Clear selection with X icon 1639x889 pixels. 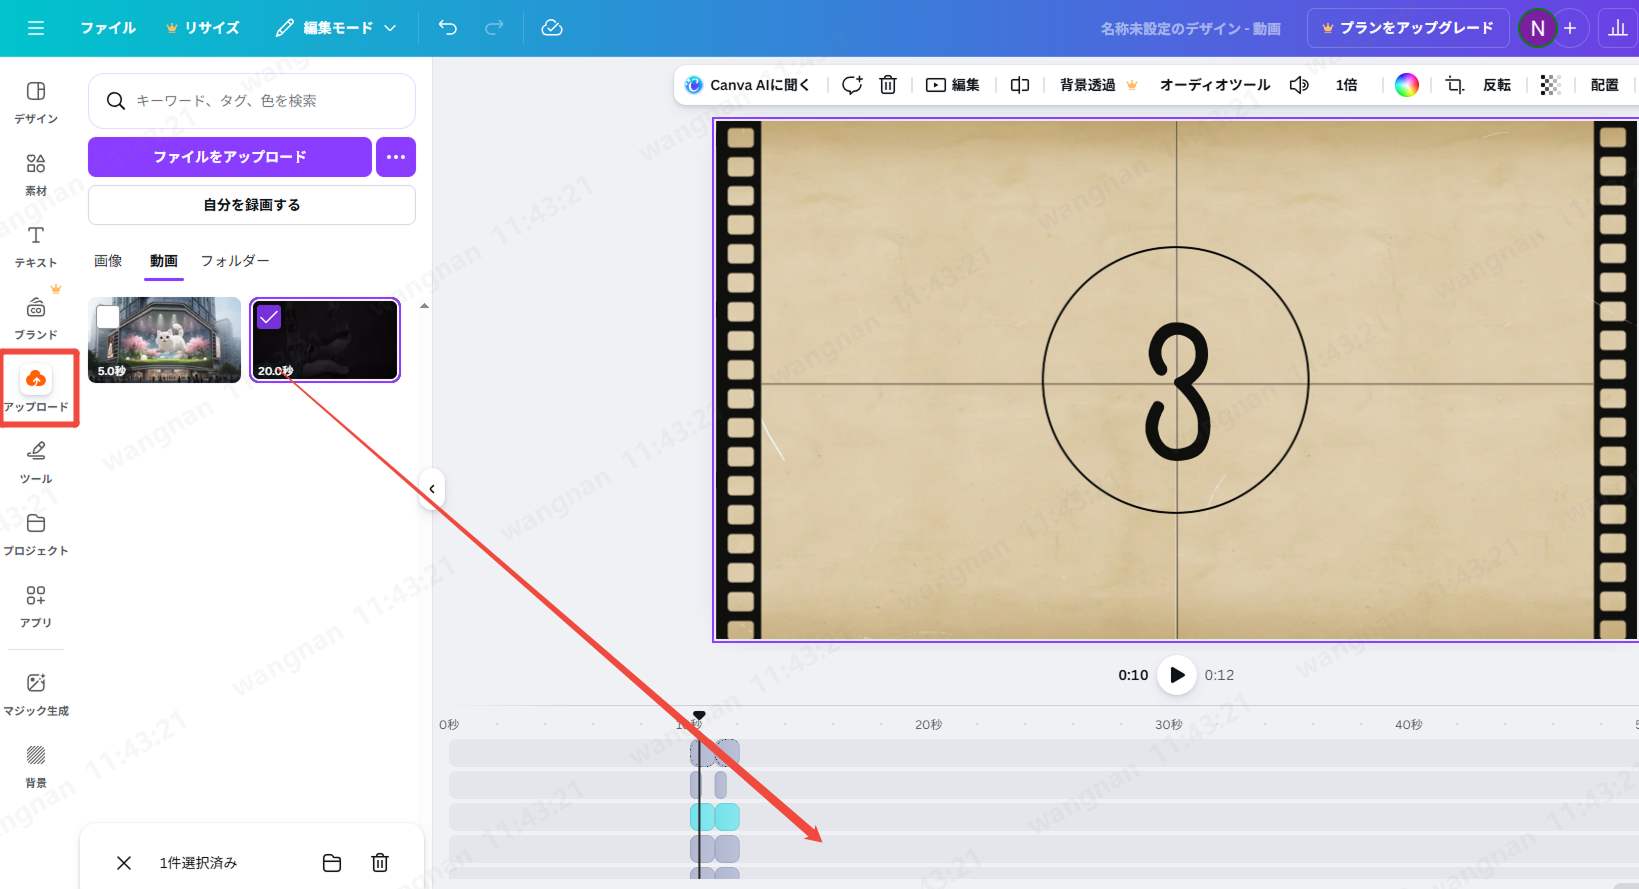coord(124,863)
